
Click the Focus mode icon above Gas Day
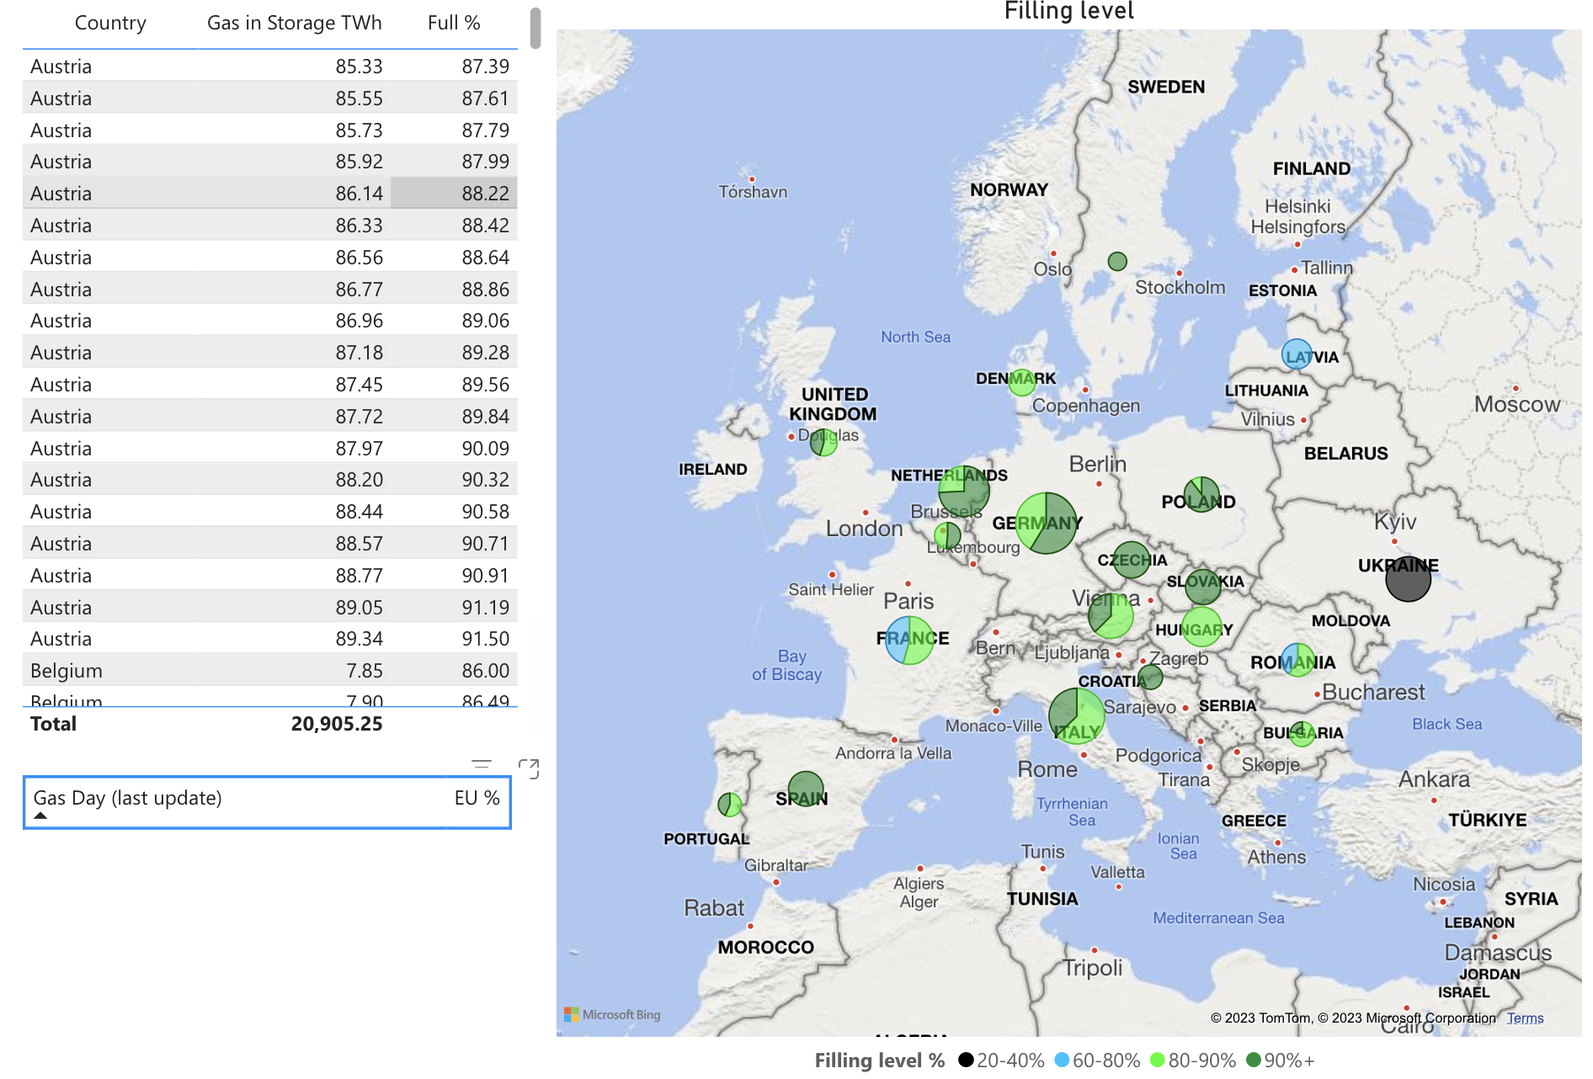529,768
